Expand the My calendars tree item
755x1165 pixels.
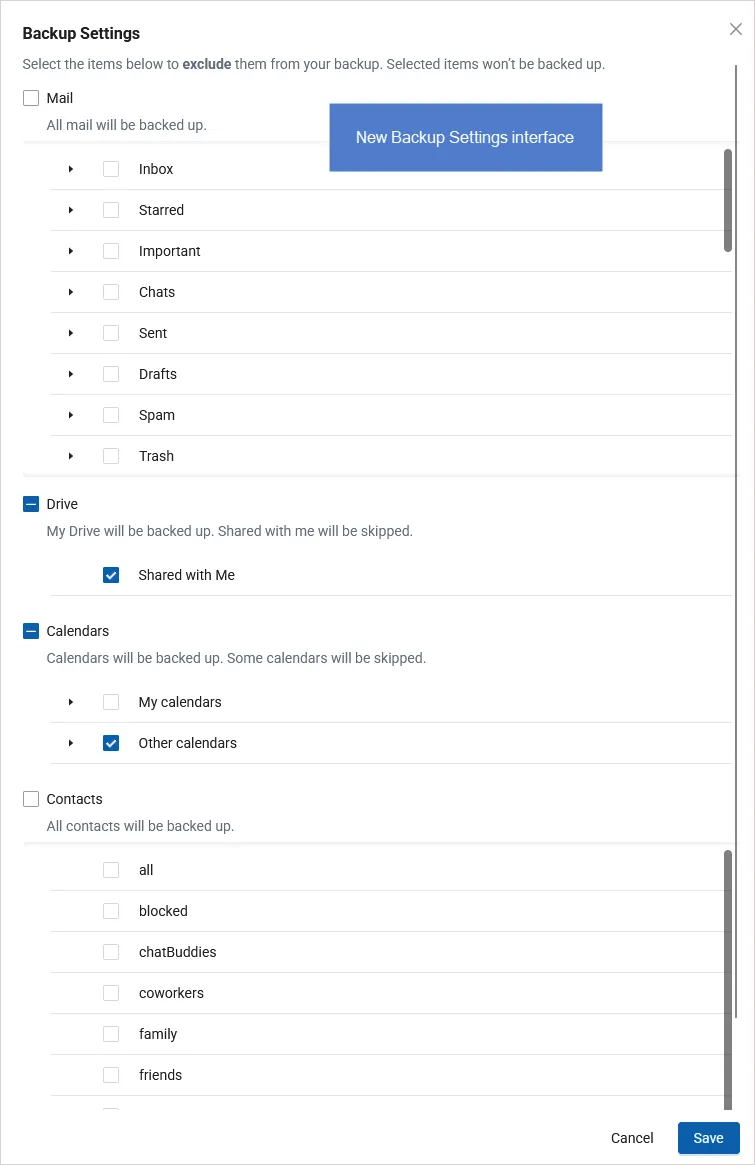[x=71, y=702]
